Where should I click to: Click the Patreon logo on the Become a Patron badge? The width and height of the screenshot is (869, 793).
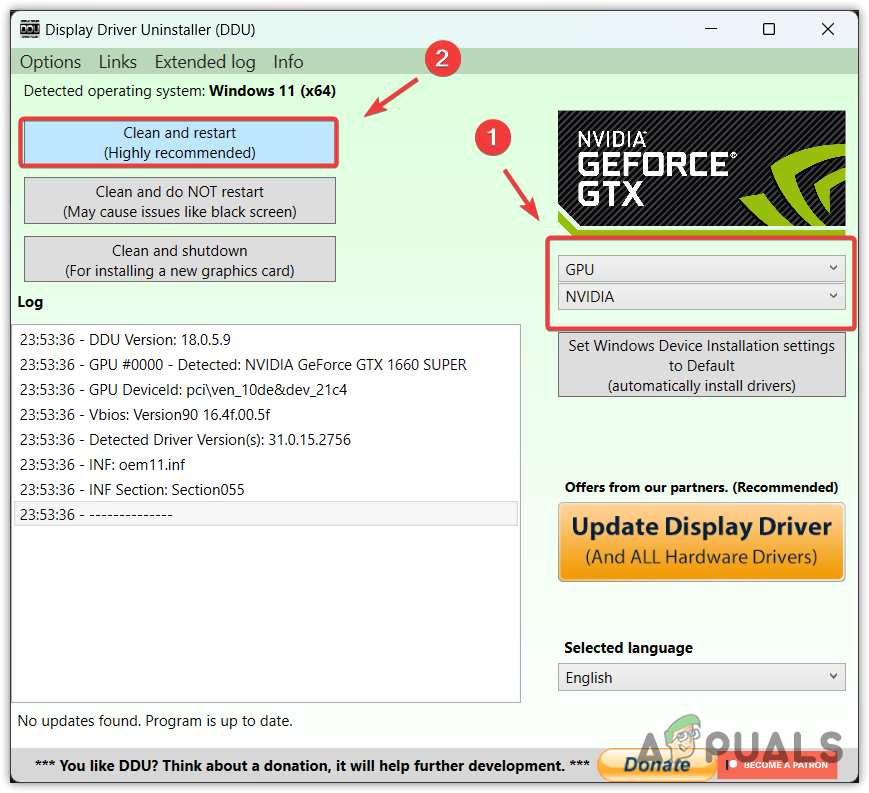pos(731,765)
